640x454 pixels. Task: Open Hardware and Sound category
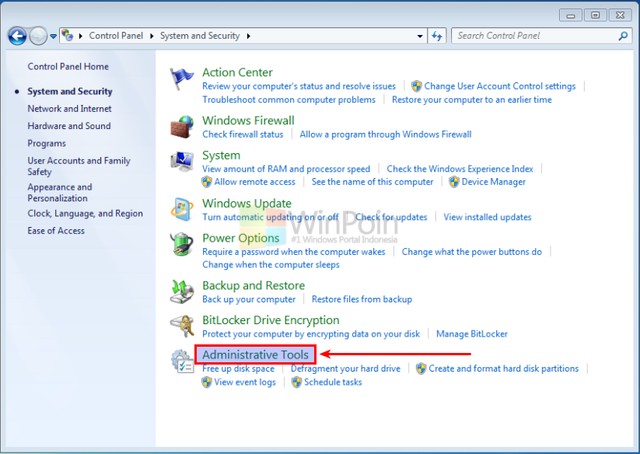pyautogui.click(x=69, y=126)
